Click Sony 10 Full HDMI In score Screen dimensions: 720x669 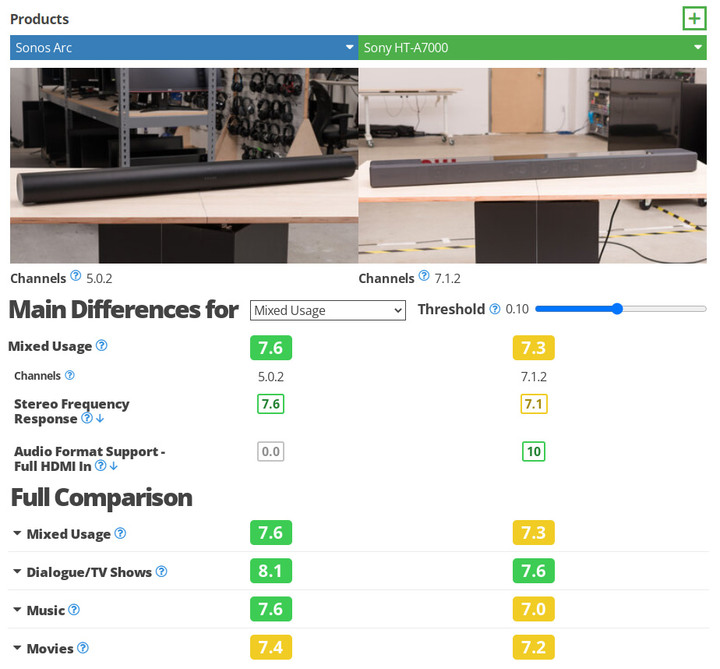tap(534, 451)
